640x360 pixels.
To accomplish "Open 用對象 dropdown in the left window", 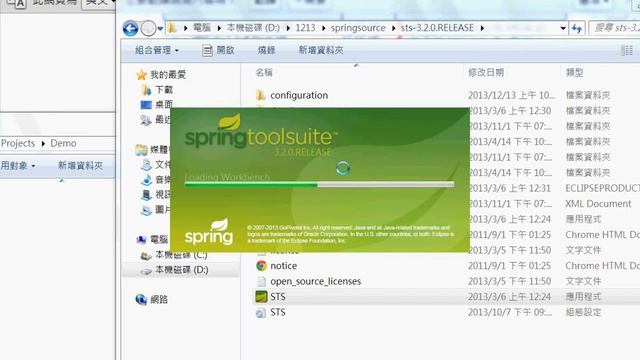I will (x=18, y=165).
